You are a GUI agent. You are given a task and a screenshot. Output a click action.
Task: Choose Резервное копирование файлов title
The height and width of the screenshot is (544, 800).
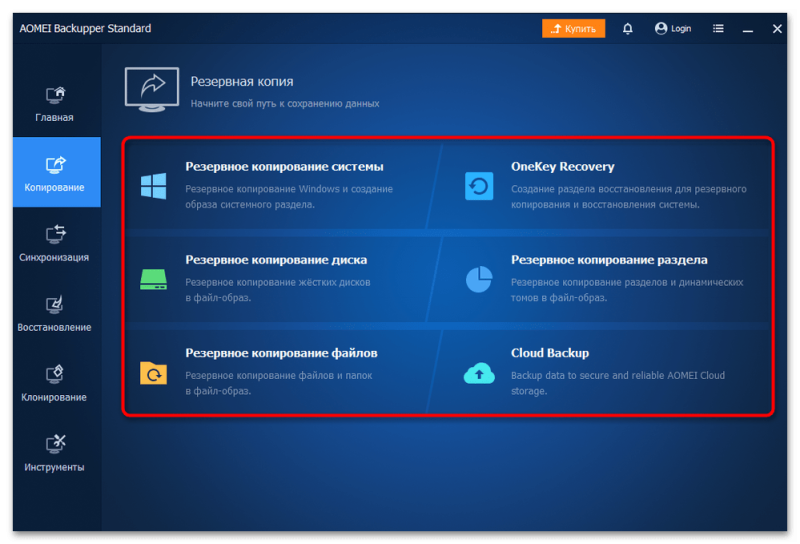point(281,353)
